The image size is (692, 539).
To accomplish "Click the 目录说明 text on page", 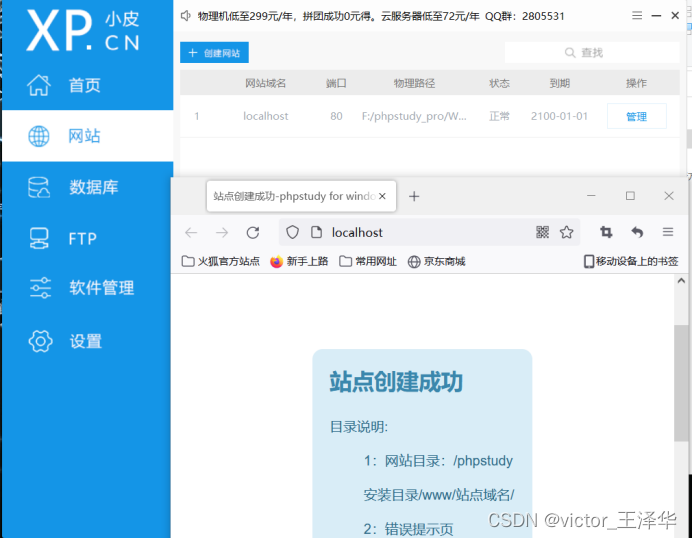I will [359, 427].
